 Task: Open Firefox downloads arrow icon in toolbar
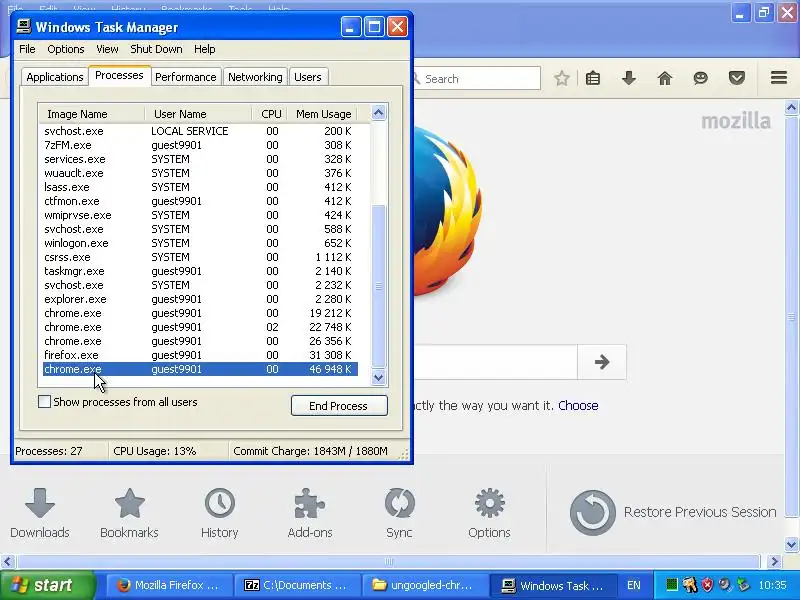[629, 79]
